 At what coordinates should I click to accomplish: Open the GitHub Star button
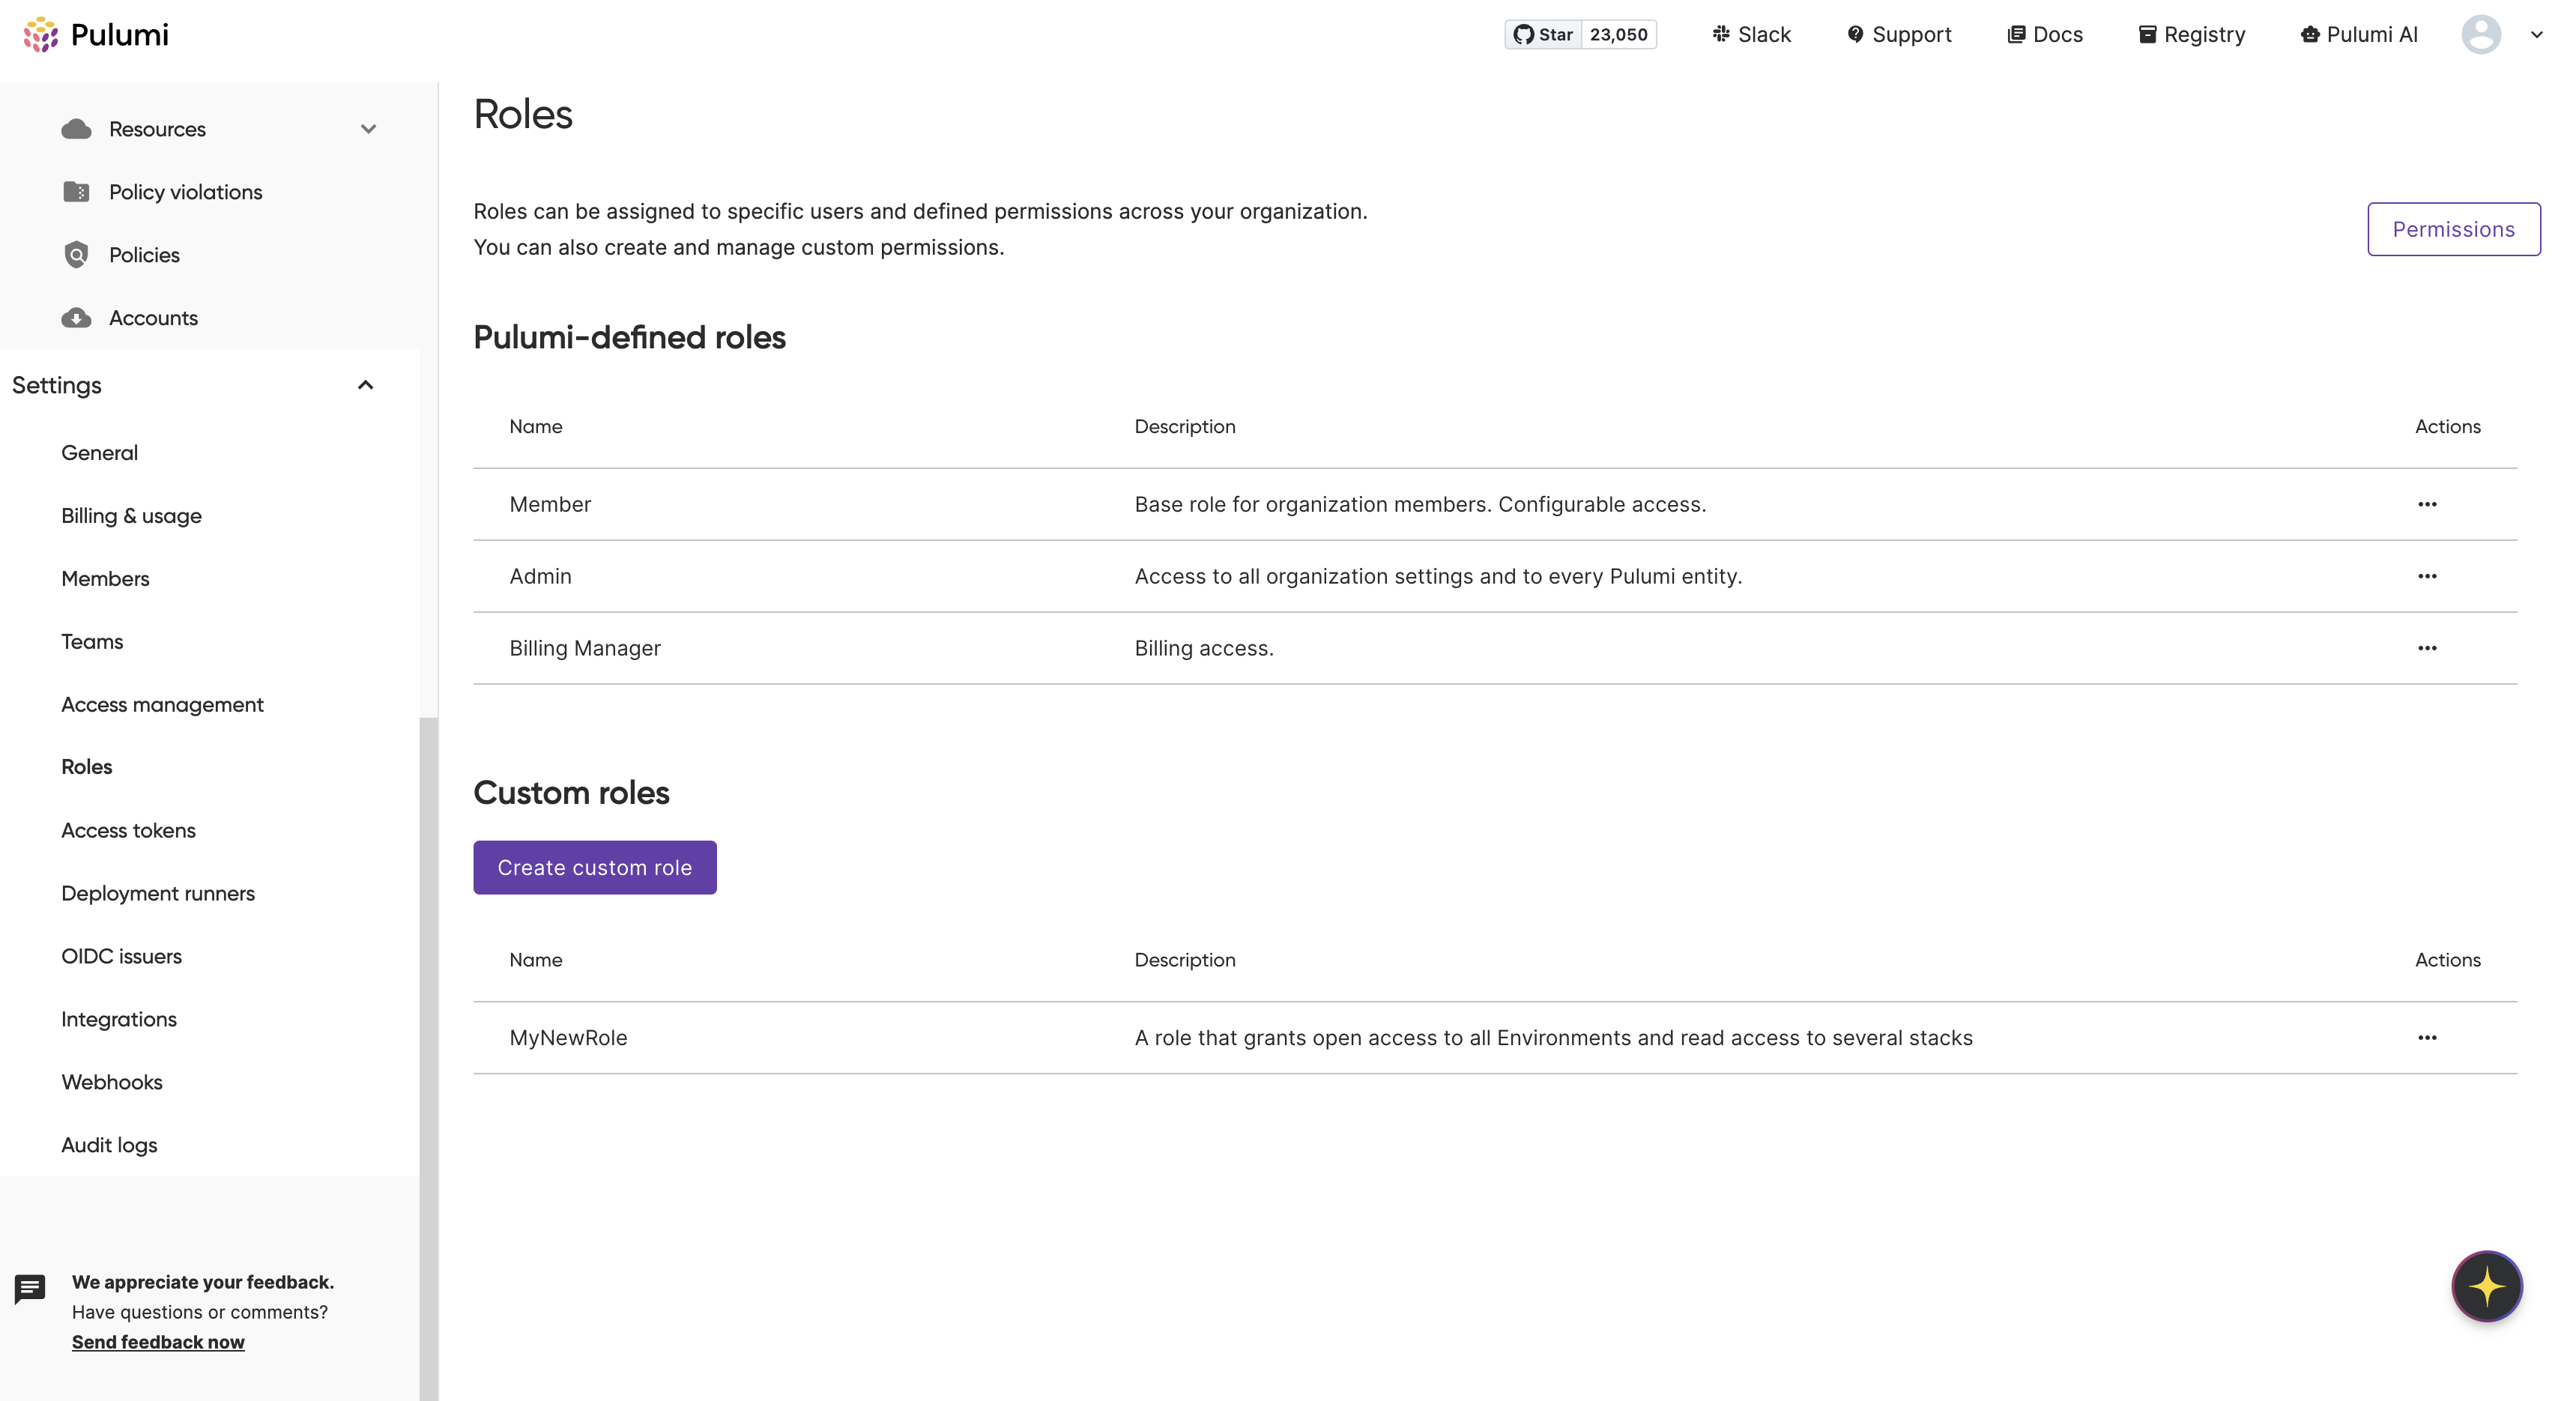pos(1543,34)
